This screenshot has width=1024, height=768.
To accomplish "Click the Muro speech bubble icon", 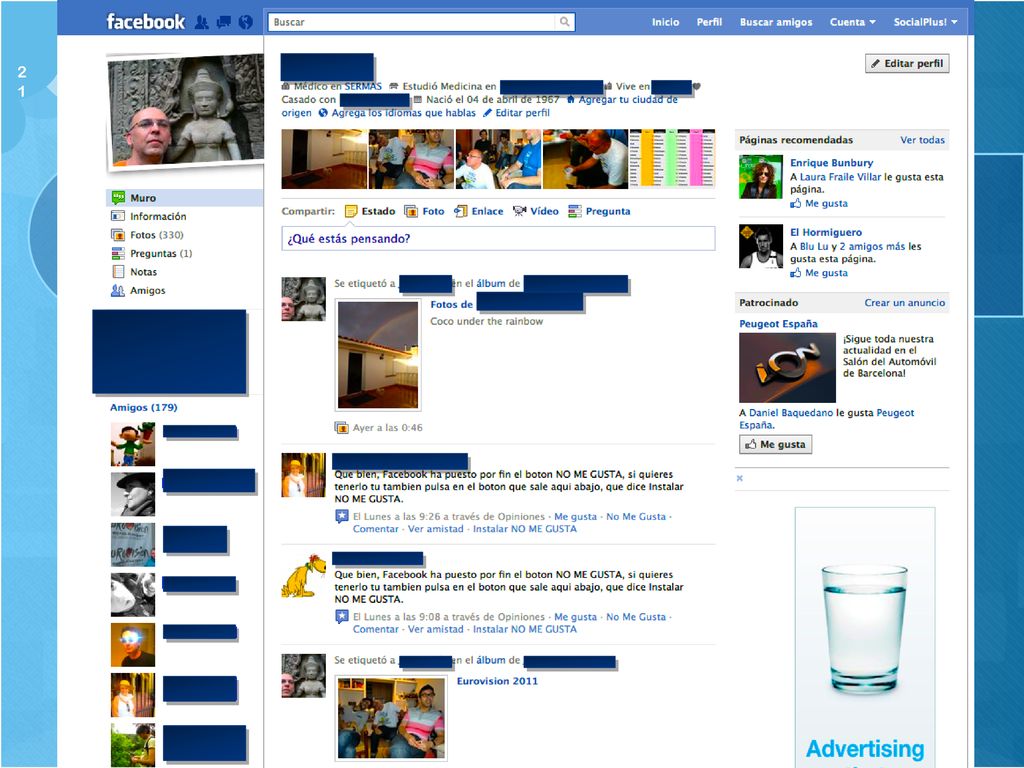I will point(118,197).
